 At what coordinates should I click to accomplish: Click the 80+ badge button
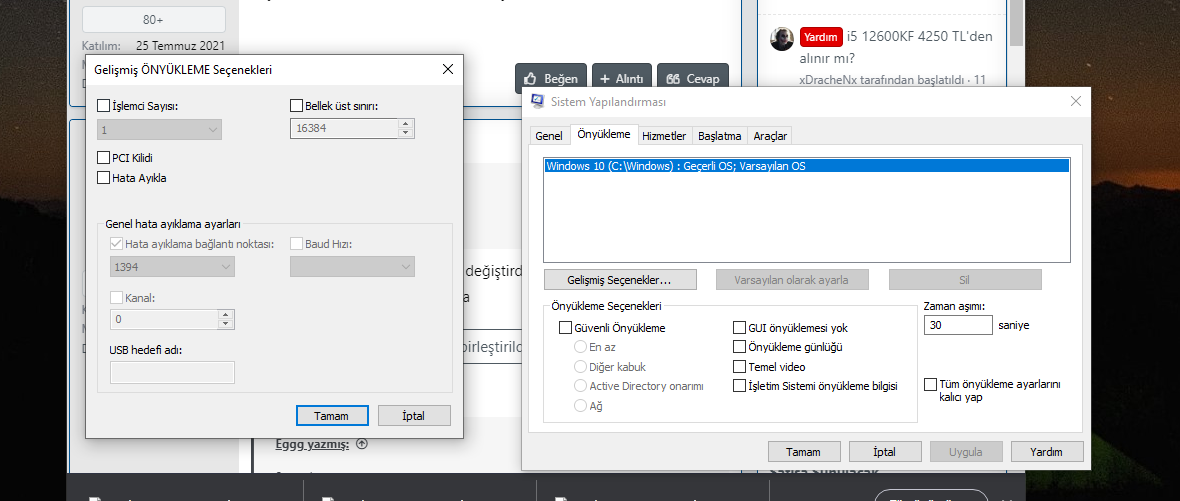coord(154,20)
